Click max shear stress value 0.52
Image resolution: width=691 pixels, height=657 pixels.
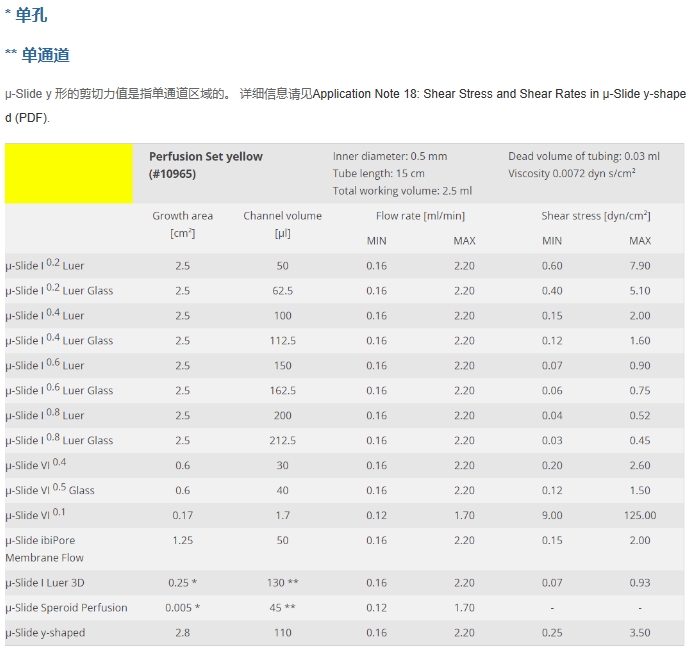tap(640, 416)
